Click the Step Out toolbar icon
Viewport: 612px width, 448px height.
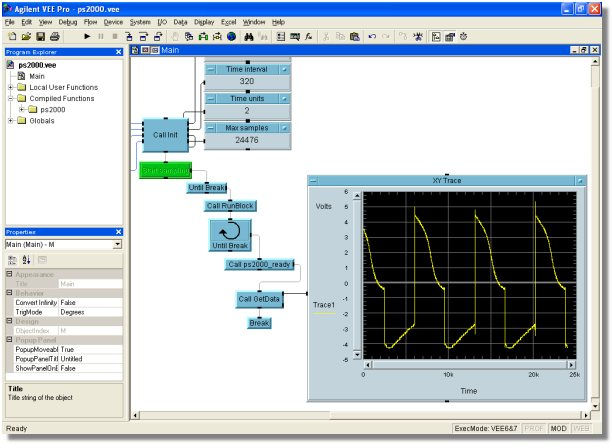(x=158, y=37)
